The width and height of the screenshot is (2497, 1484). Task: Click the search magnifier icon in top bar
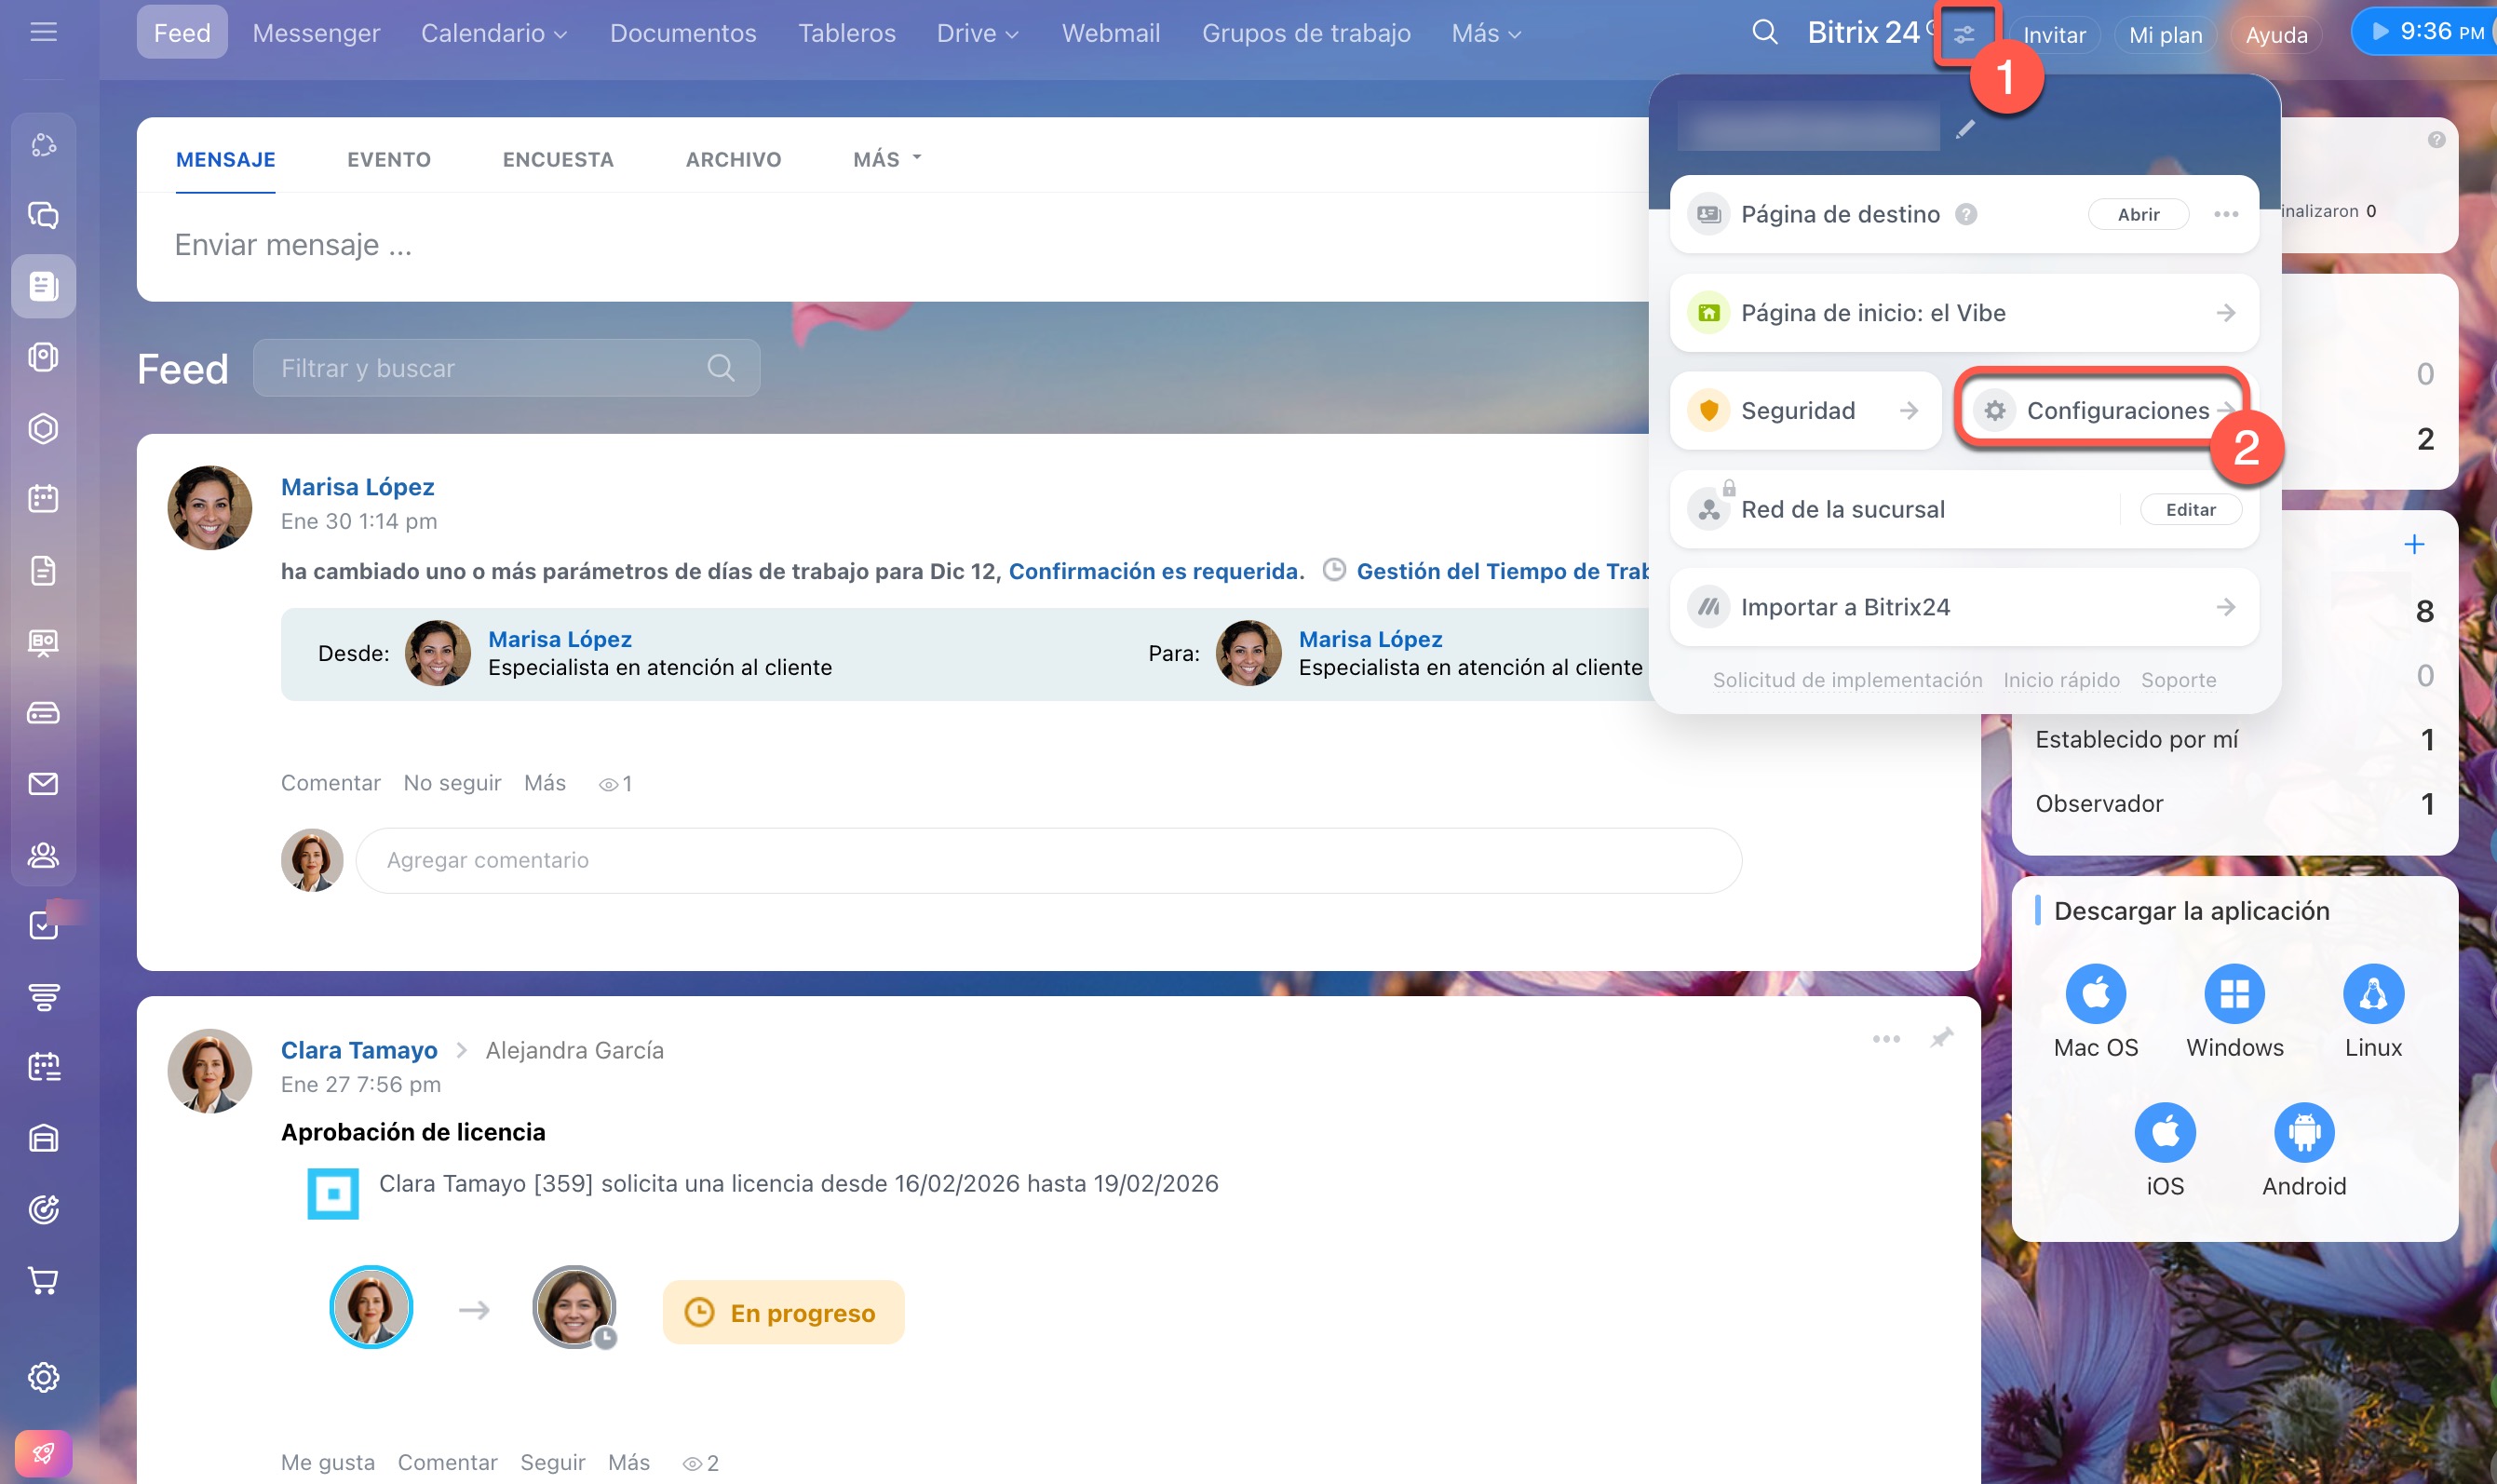point(1764,33)
